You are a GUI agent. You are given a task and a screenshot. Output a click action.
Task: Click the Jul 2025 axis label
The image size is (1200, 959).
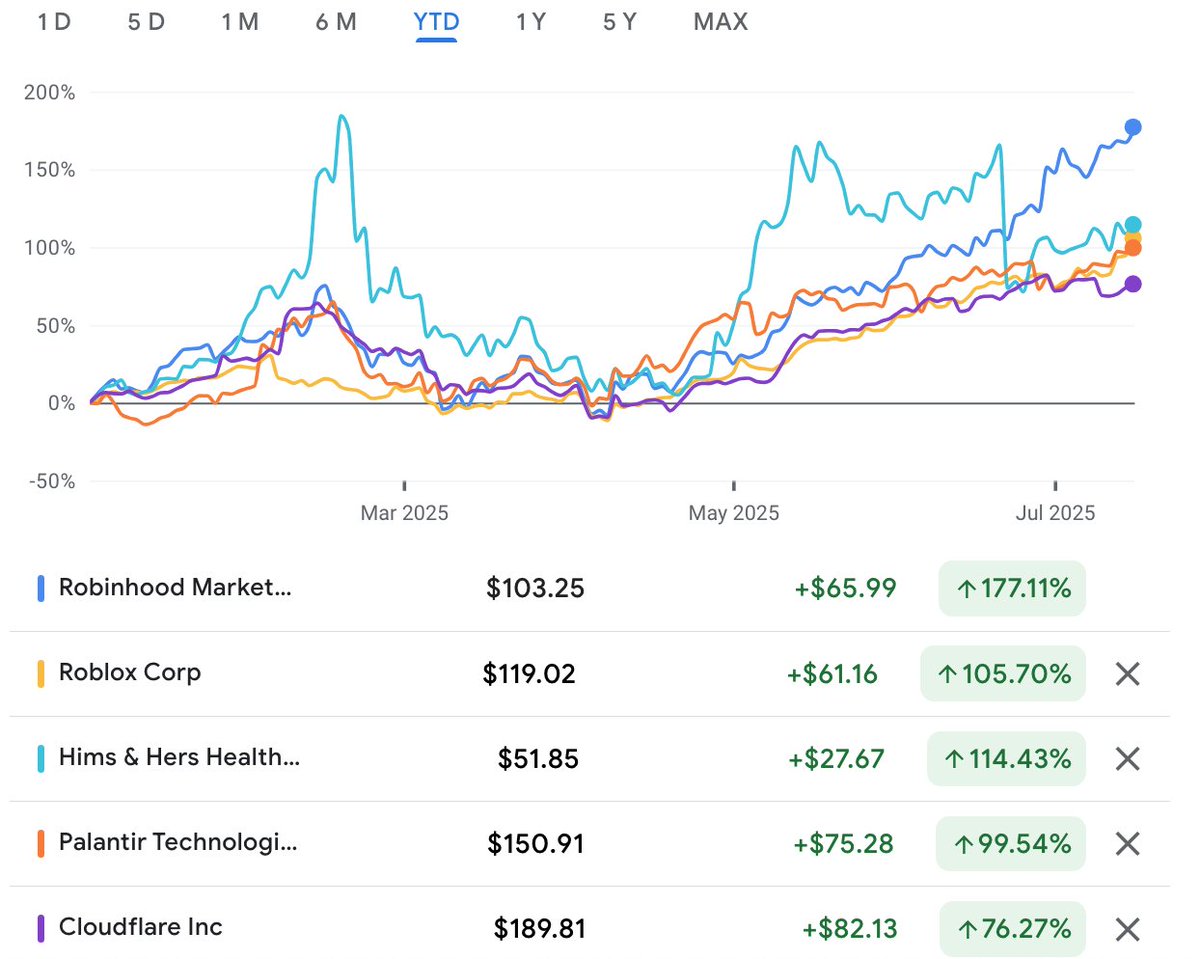point(1056,513)
